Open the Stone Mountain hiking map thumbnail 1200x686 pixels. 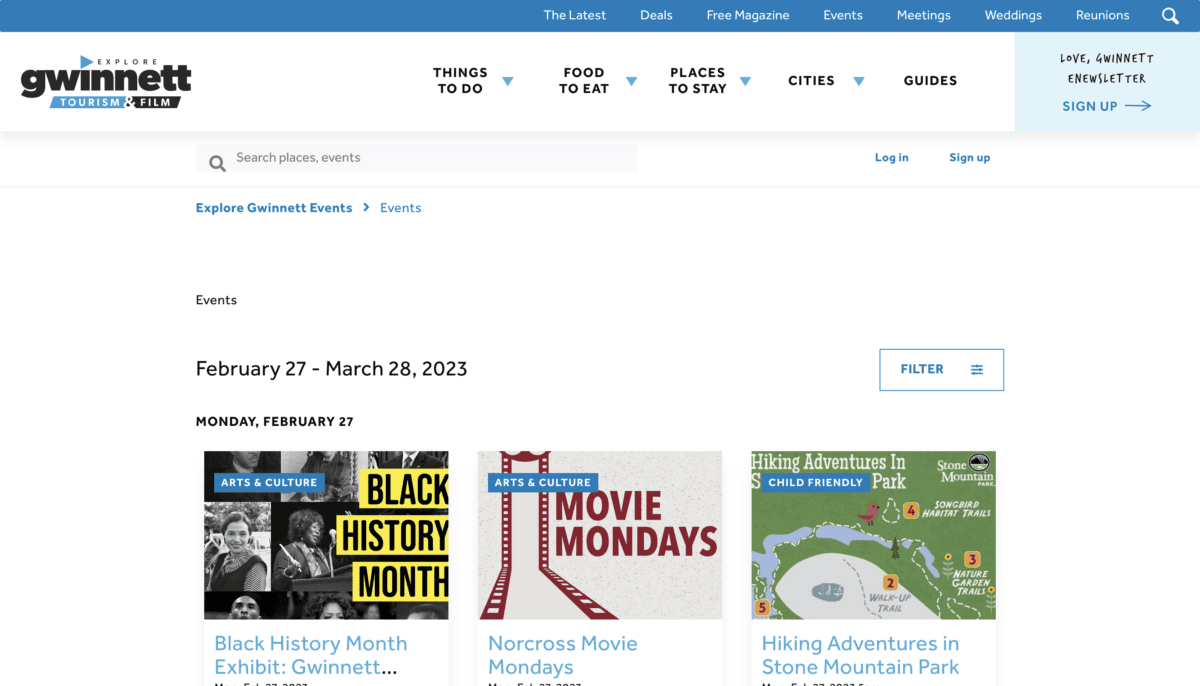pos(874,535)
